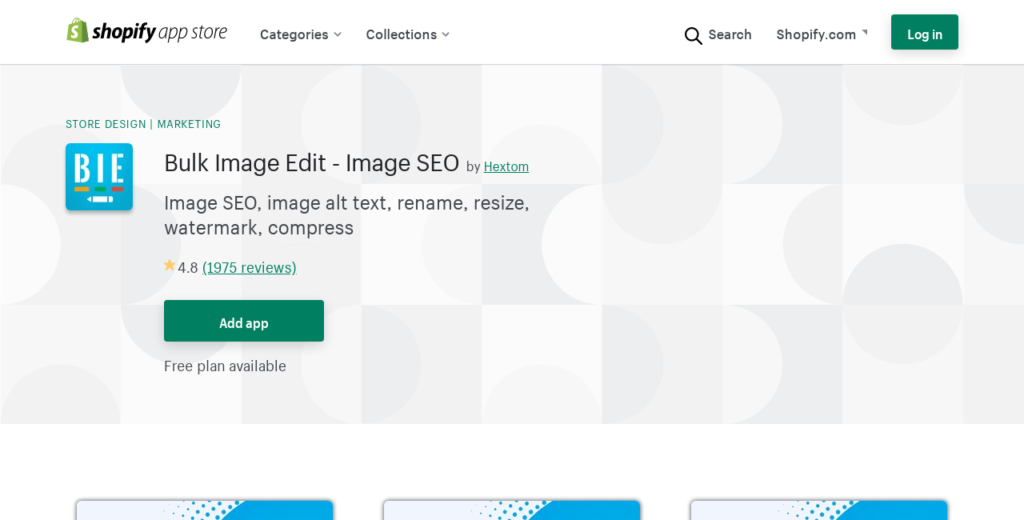Open the Collections dropdown menu
Viewport: 1024px width, 520px height.
click(x=408, y=35)
